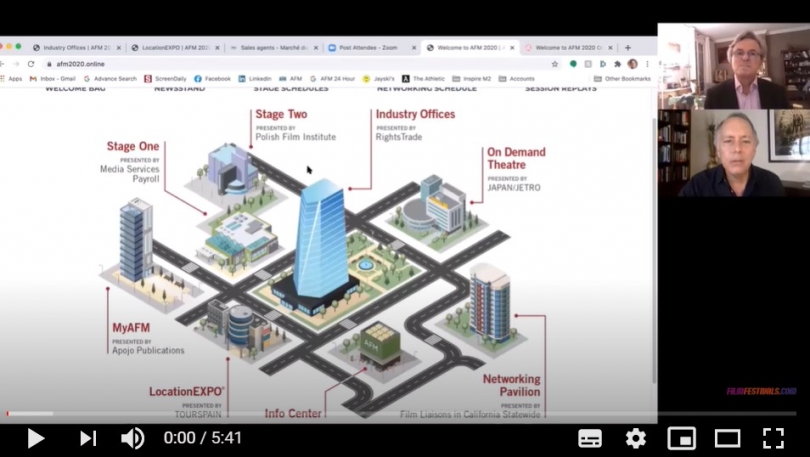Click the bottom speaker's webcam thumbnail
The width and height of the screenshot is (810, 457).
point(734,153)
